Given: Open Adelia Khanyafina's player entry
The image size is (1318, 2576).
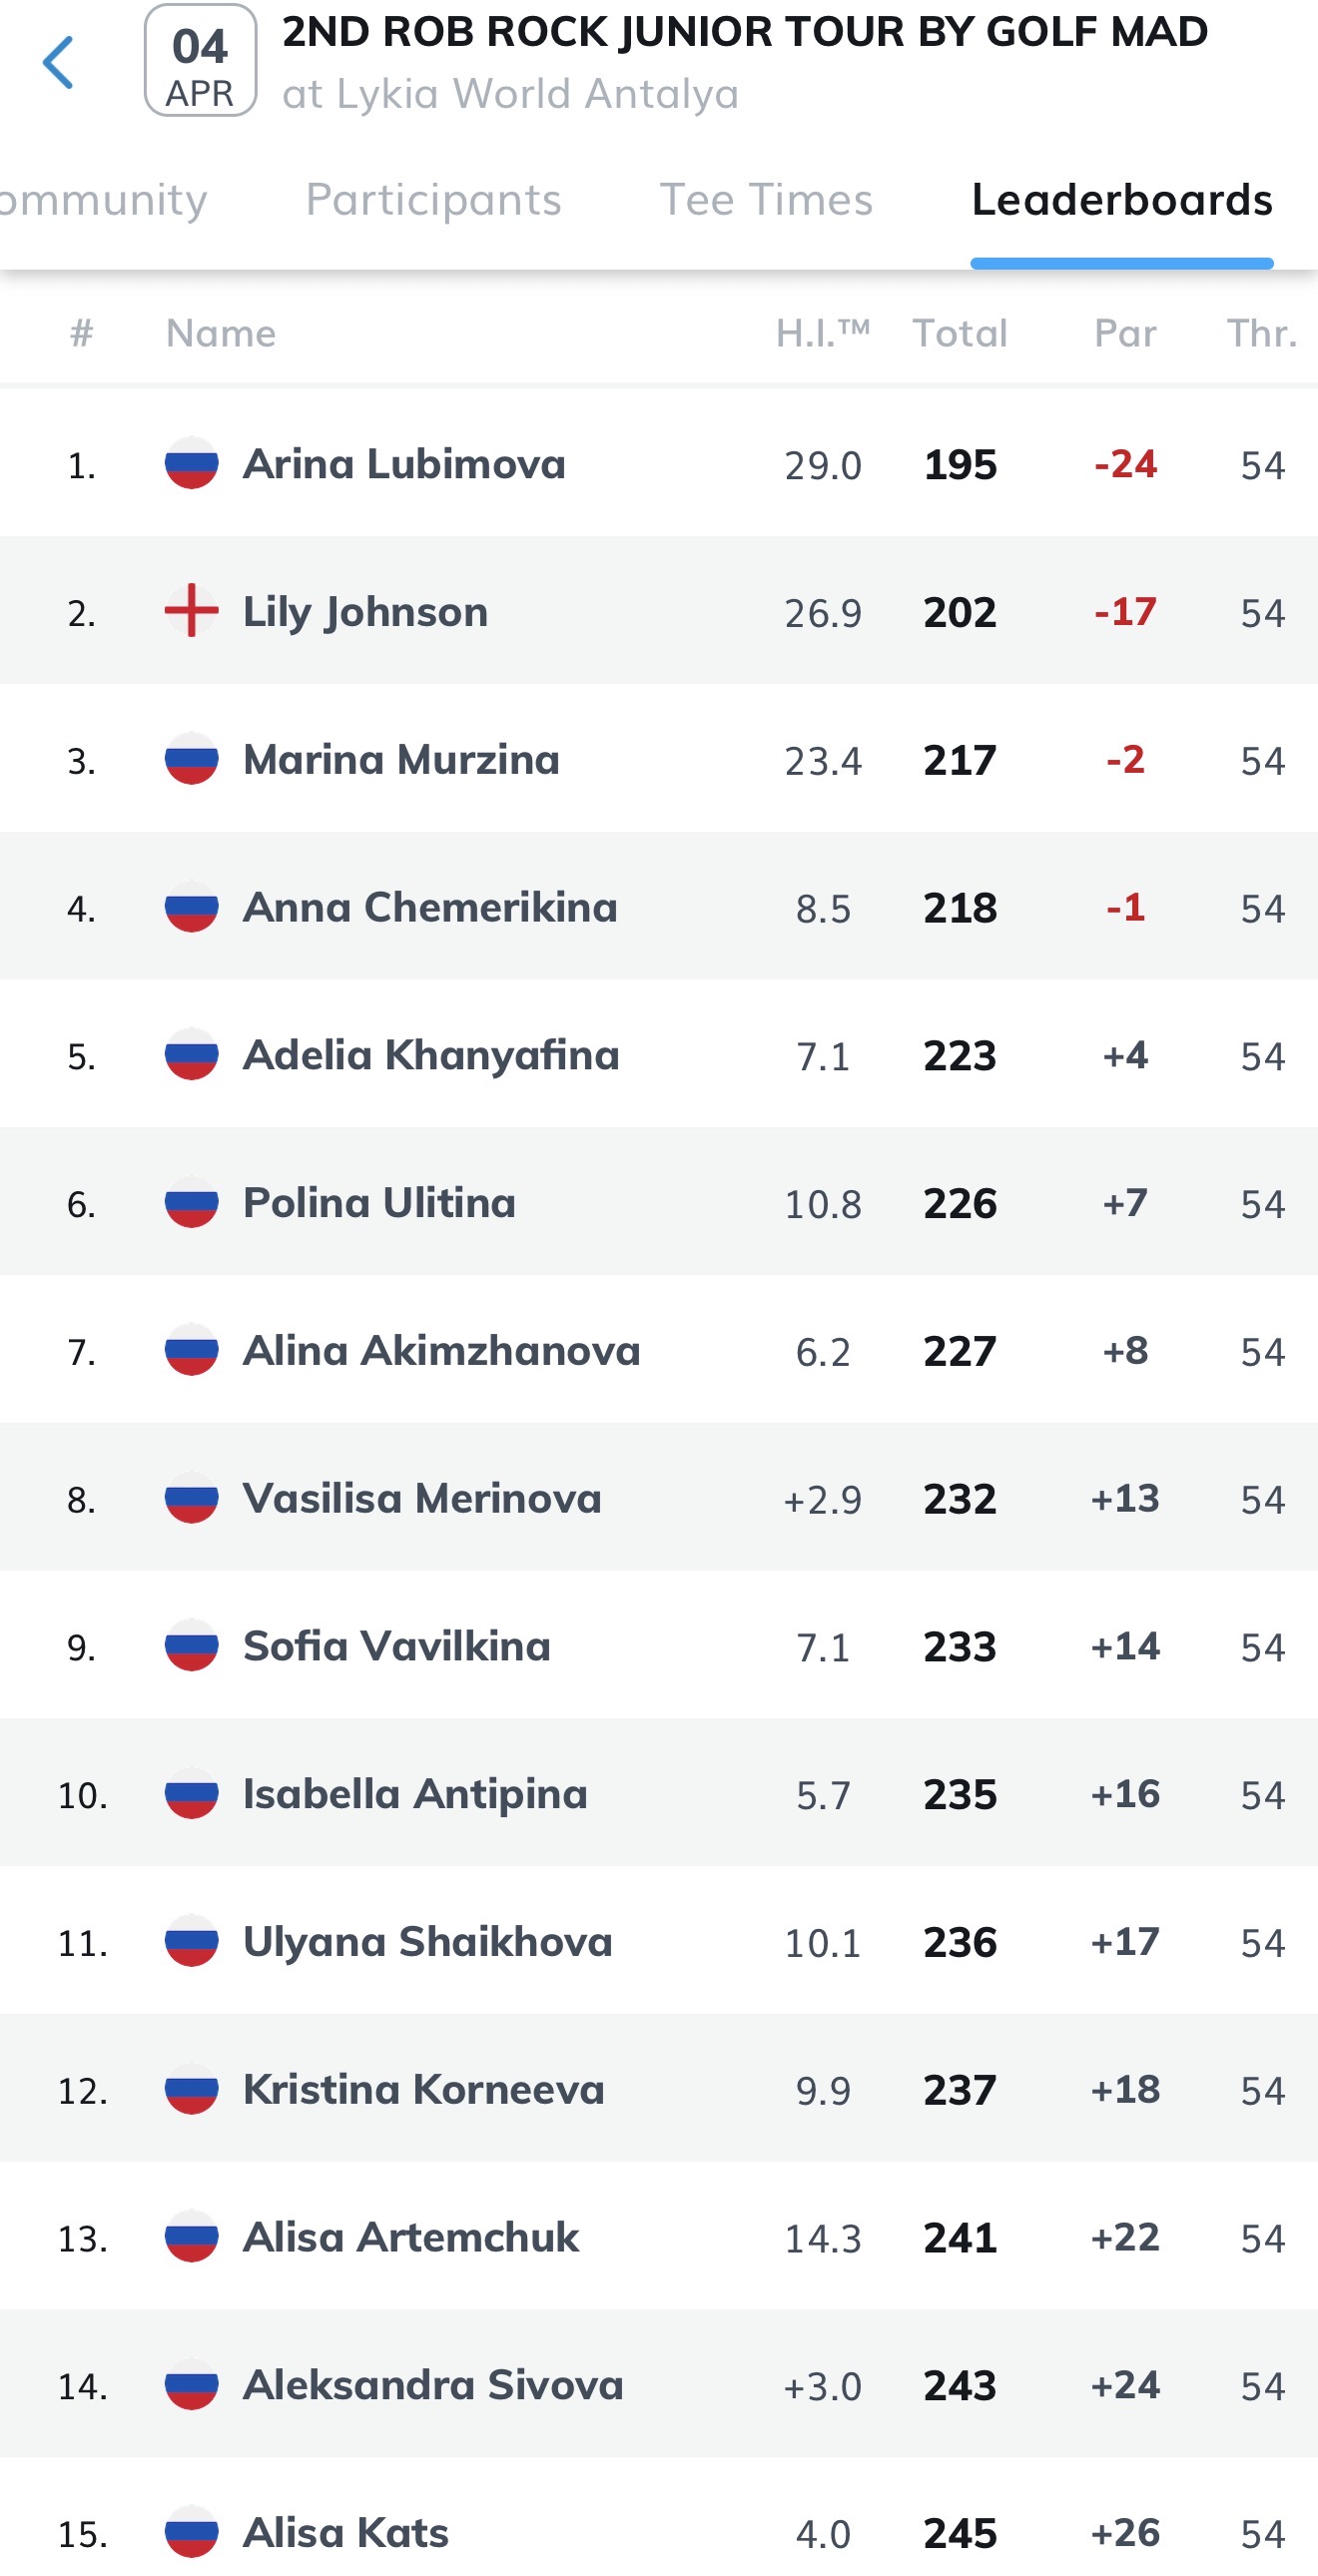Looking at the screenshot, I should (431, 1055).
